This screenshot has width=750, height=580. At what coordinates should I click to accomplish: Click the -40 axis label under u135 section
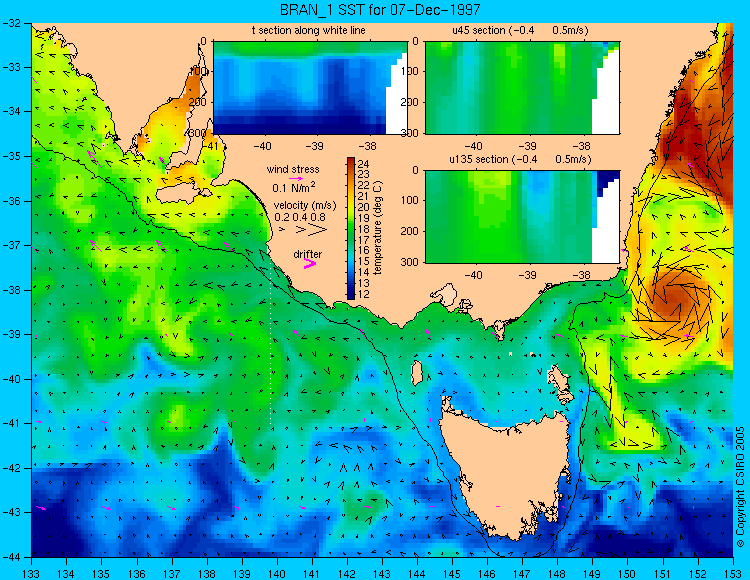[x=473, y=275]
